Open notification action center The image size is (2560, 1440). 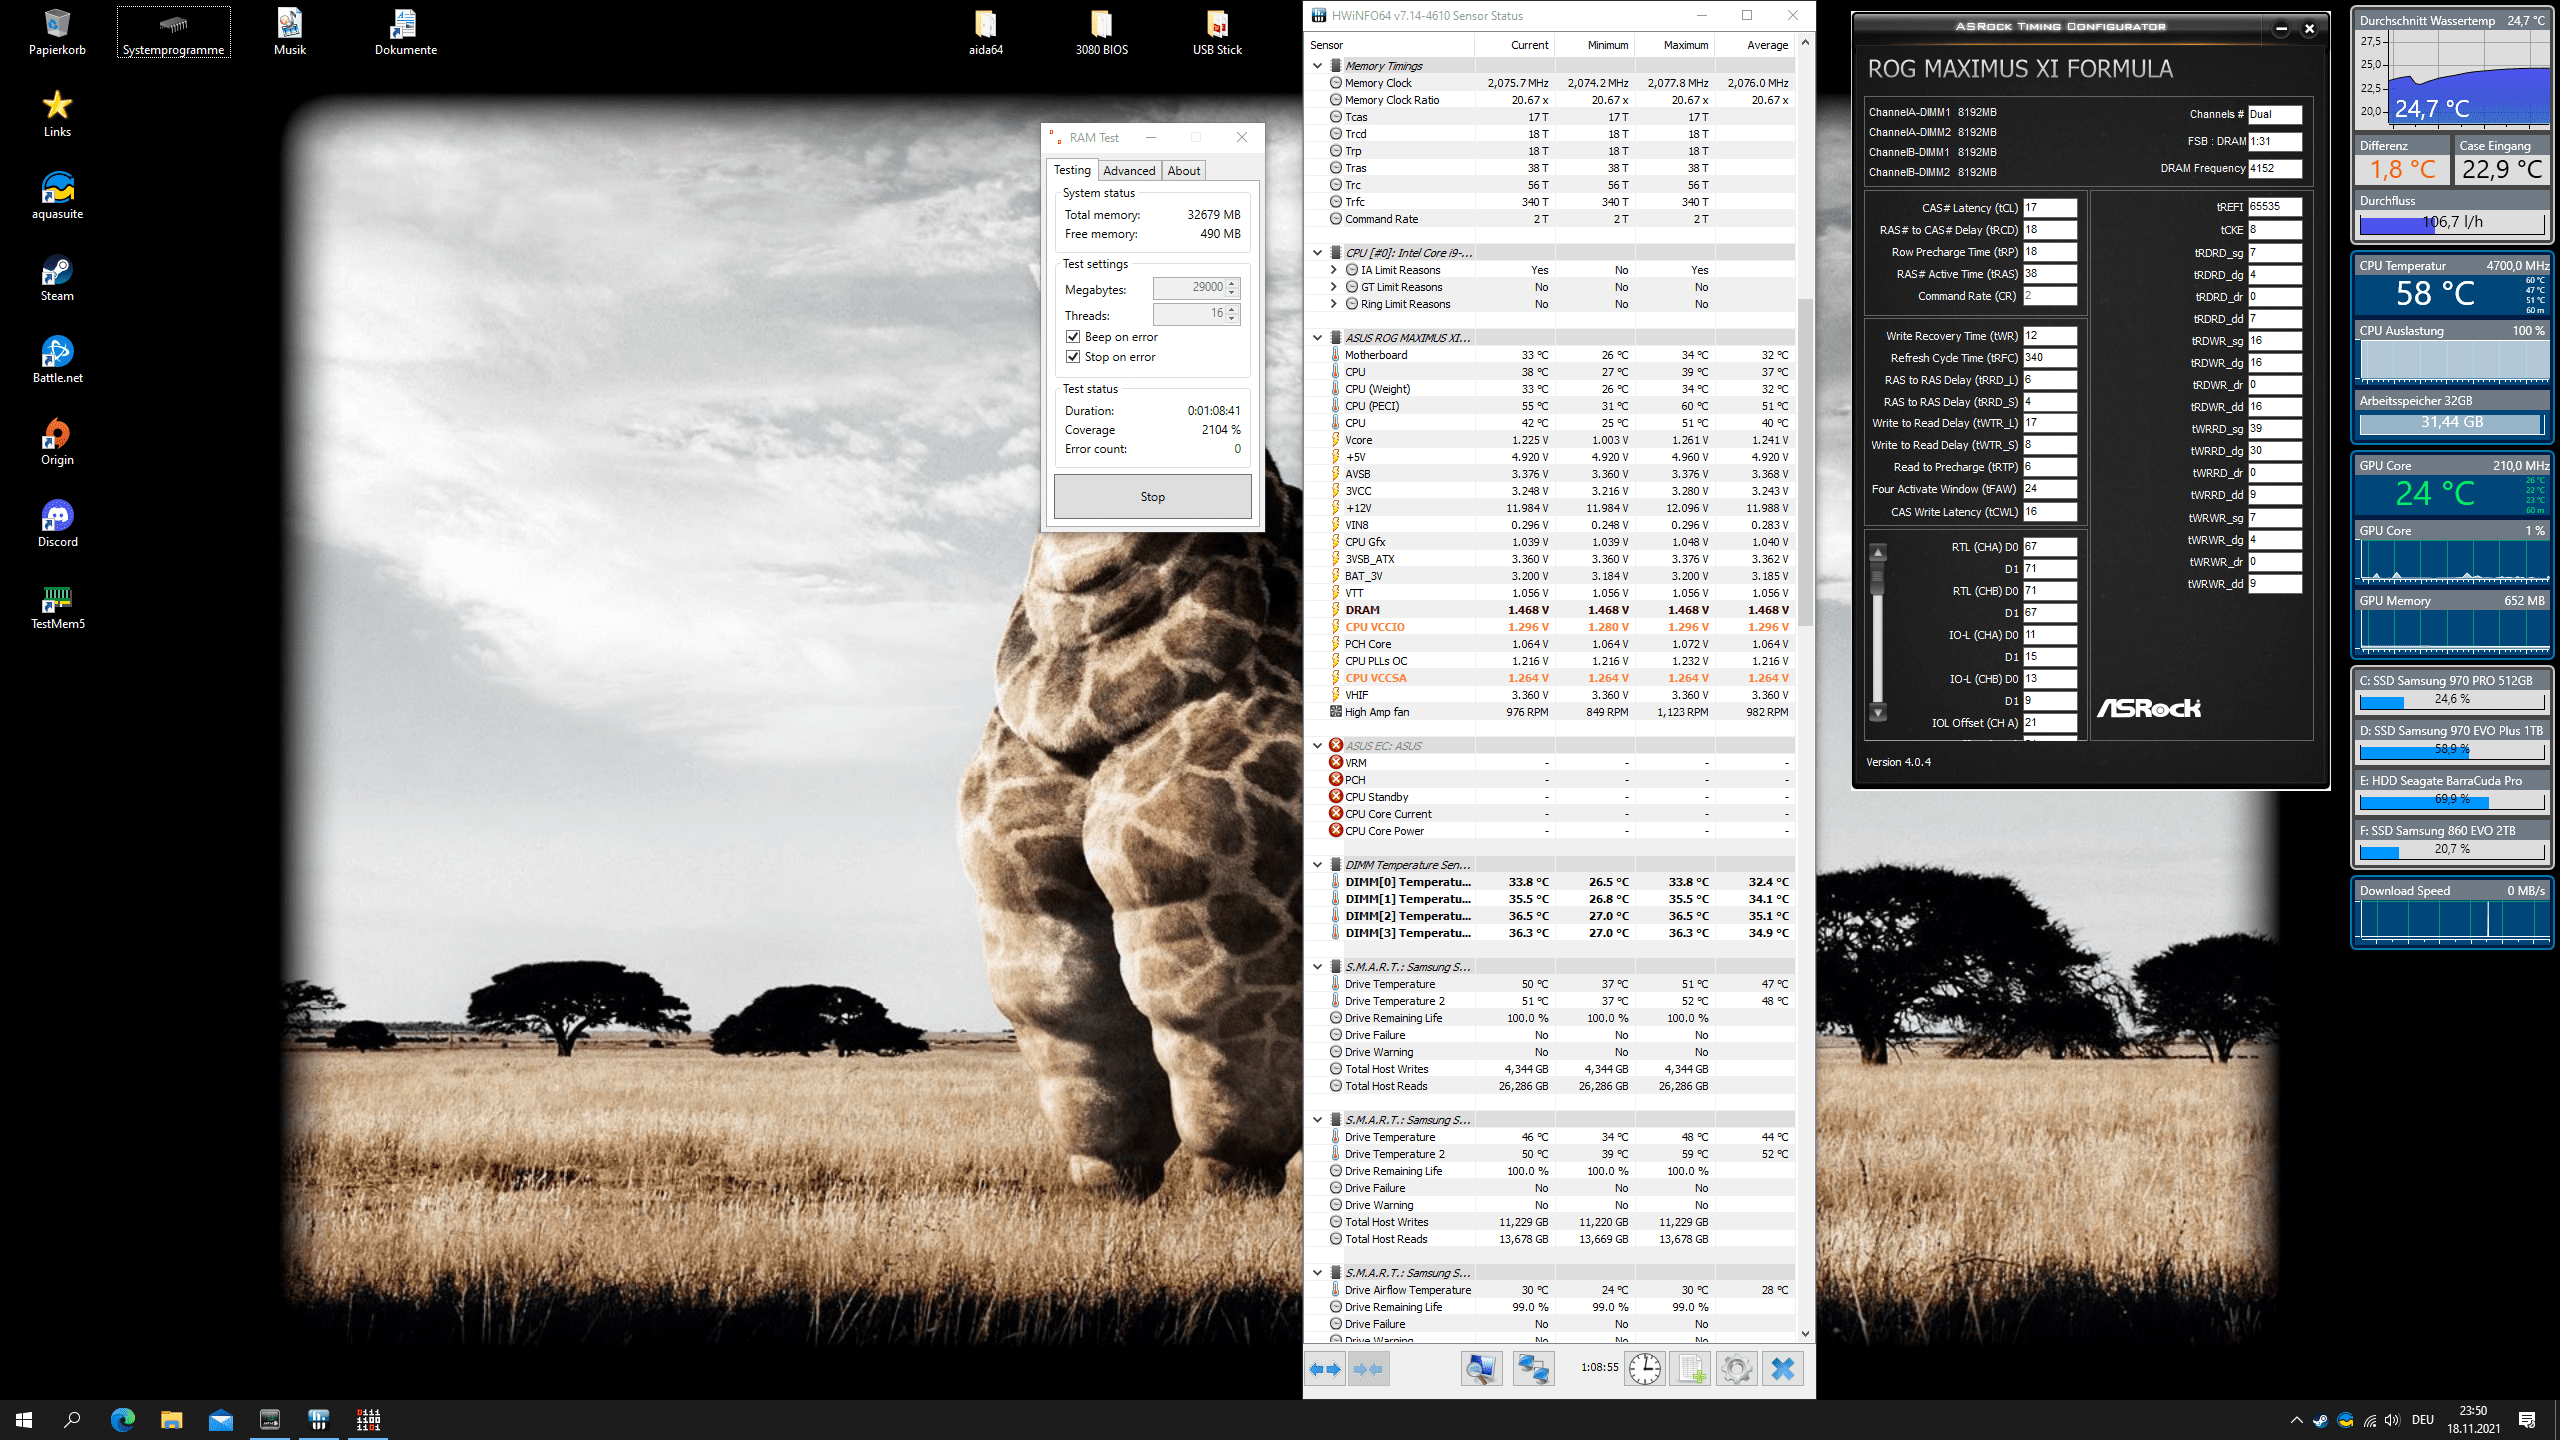click(x=2527, y=1420)
